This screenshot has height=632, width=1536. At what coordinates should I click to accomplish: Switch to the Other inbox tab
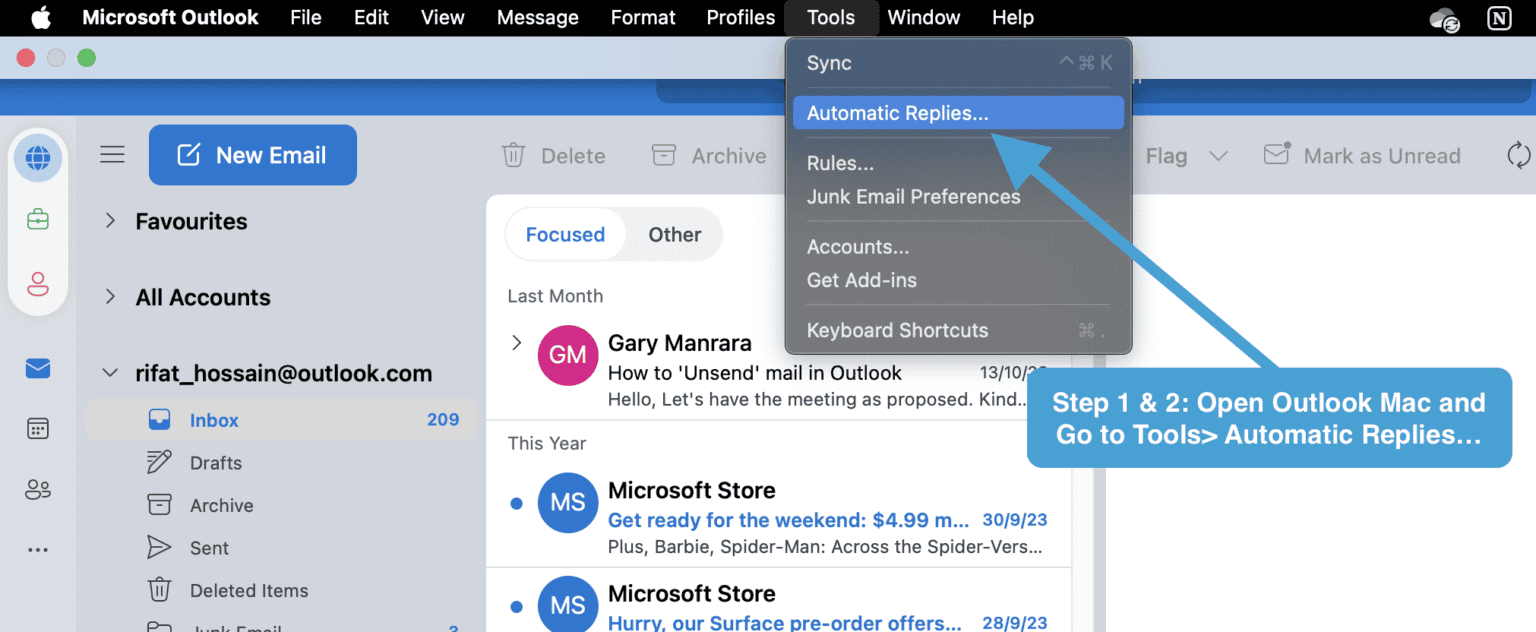click(x=674, y=234)
